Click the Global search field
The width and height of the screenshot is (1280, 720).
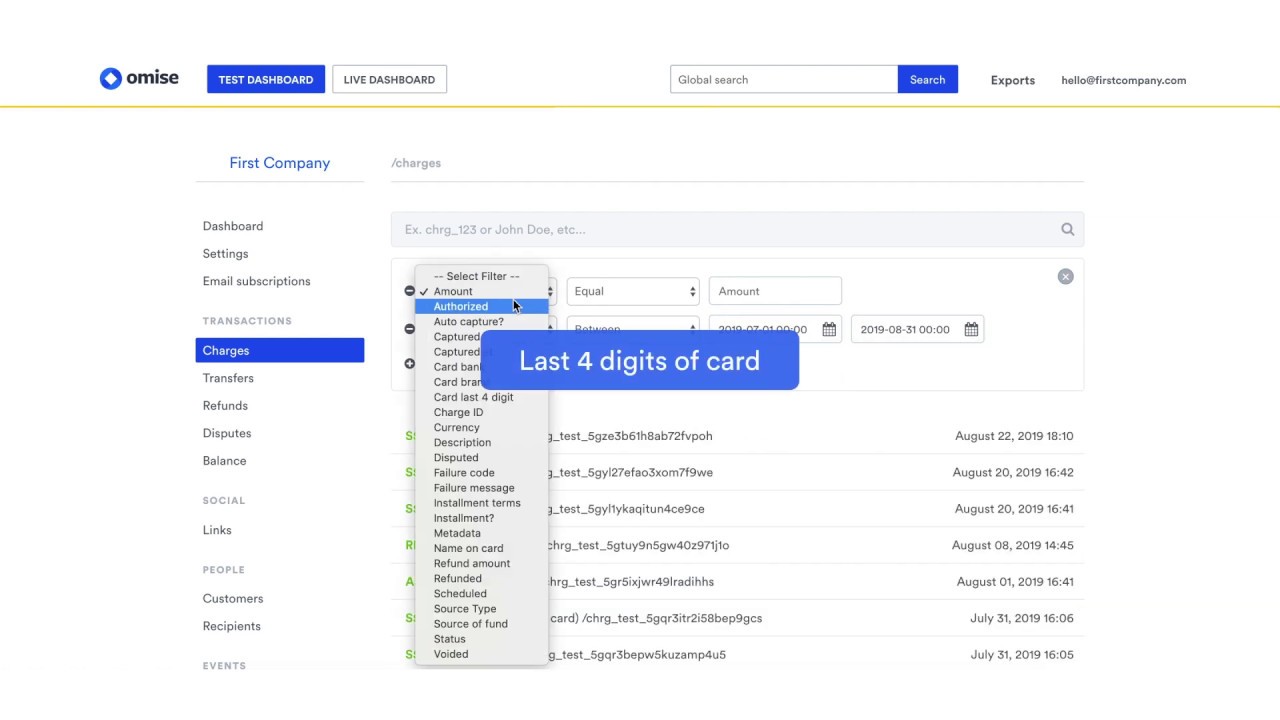coord(784,79)
